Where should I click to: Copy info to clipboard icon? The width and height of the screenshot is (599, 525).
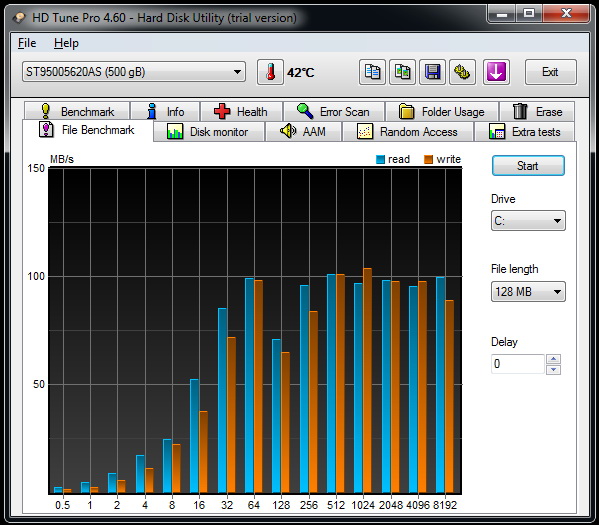[x=372, y=72]
